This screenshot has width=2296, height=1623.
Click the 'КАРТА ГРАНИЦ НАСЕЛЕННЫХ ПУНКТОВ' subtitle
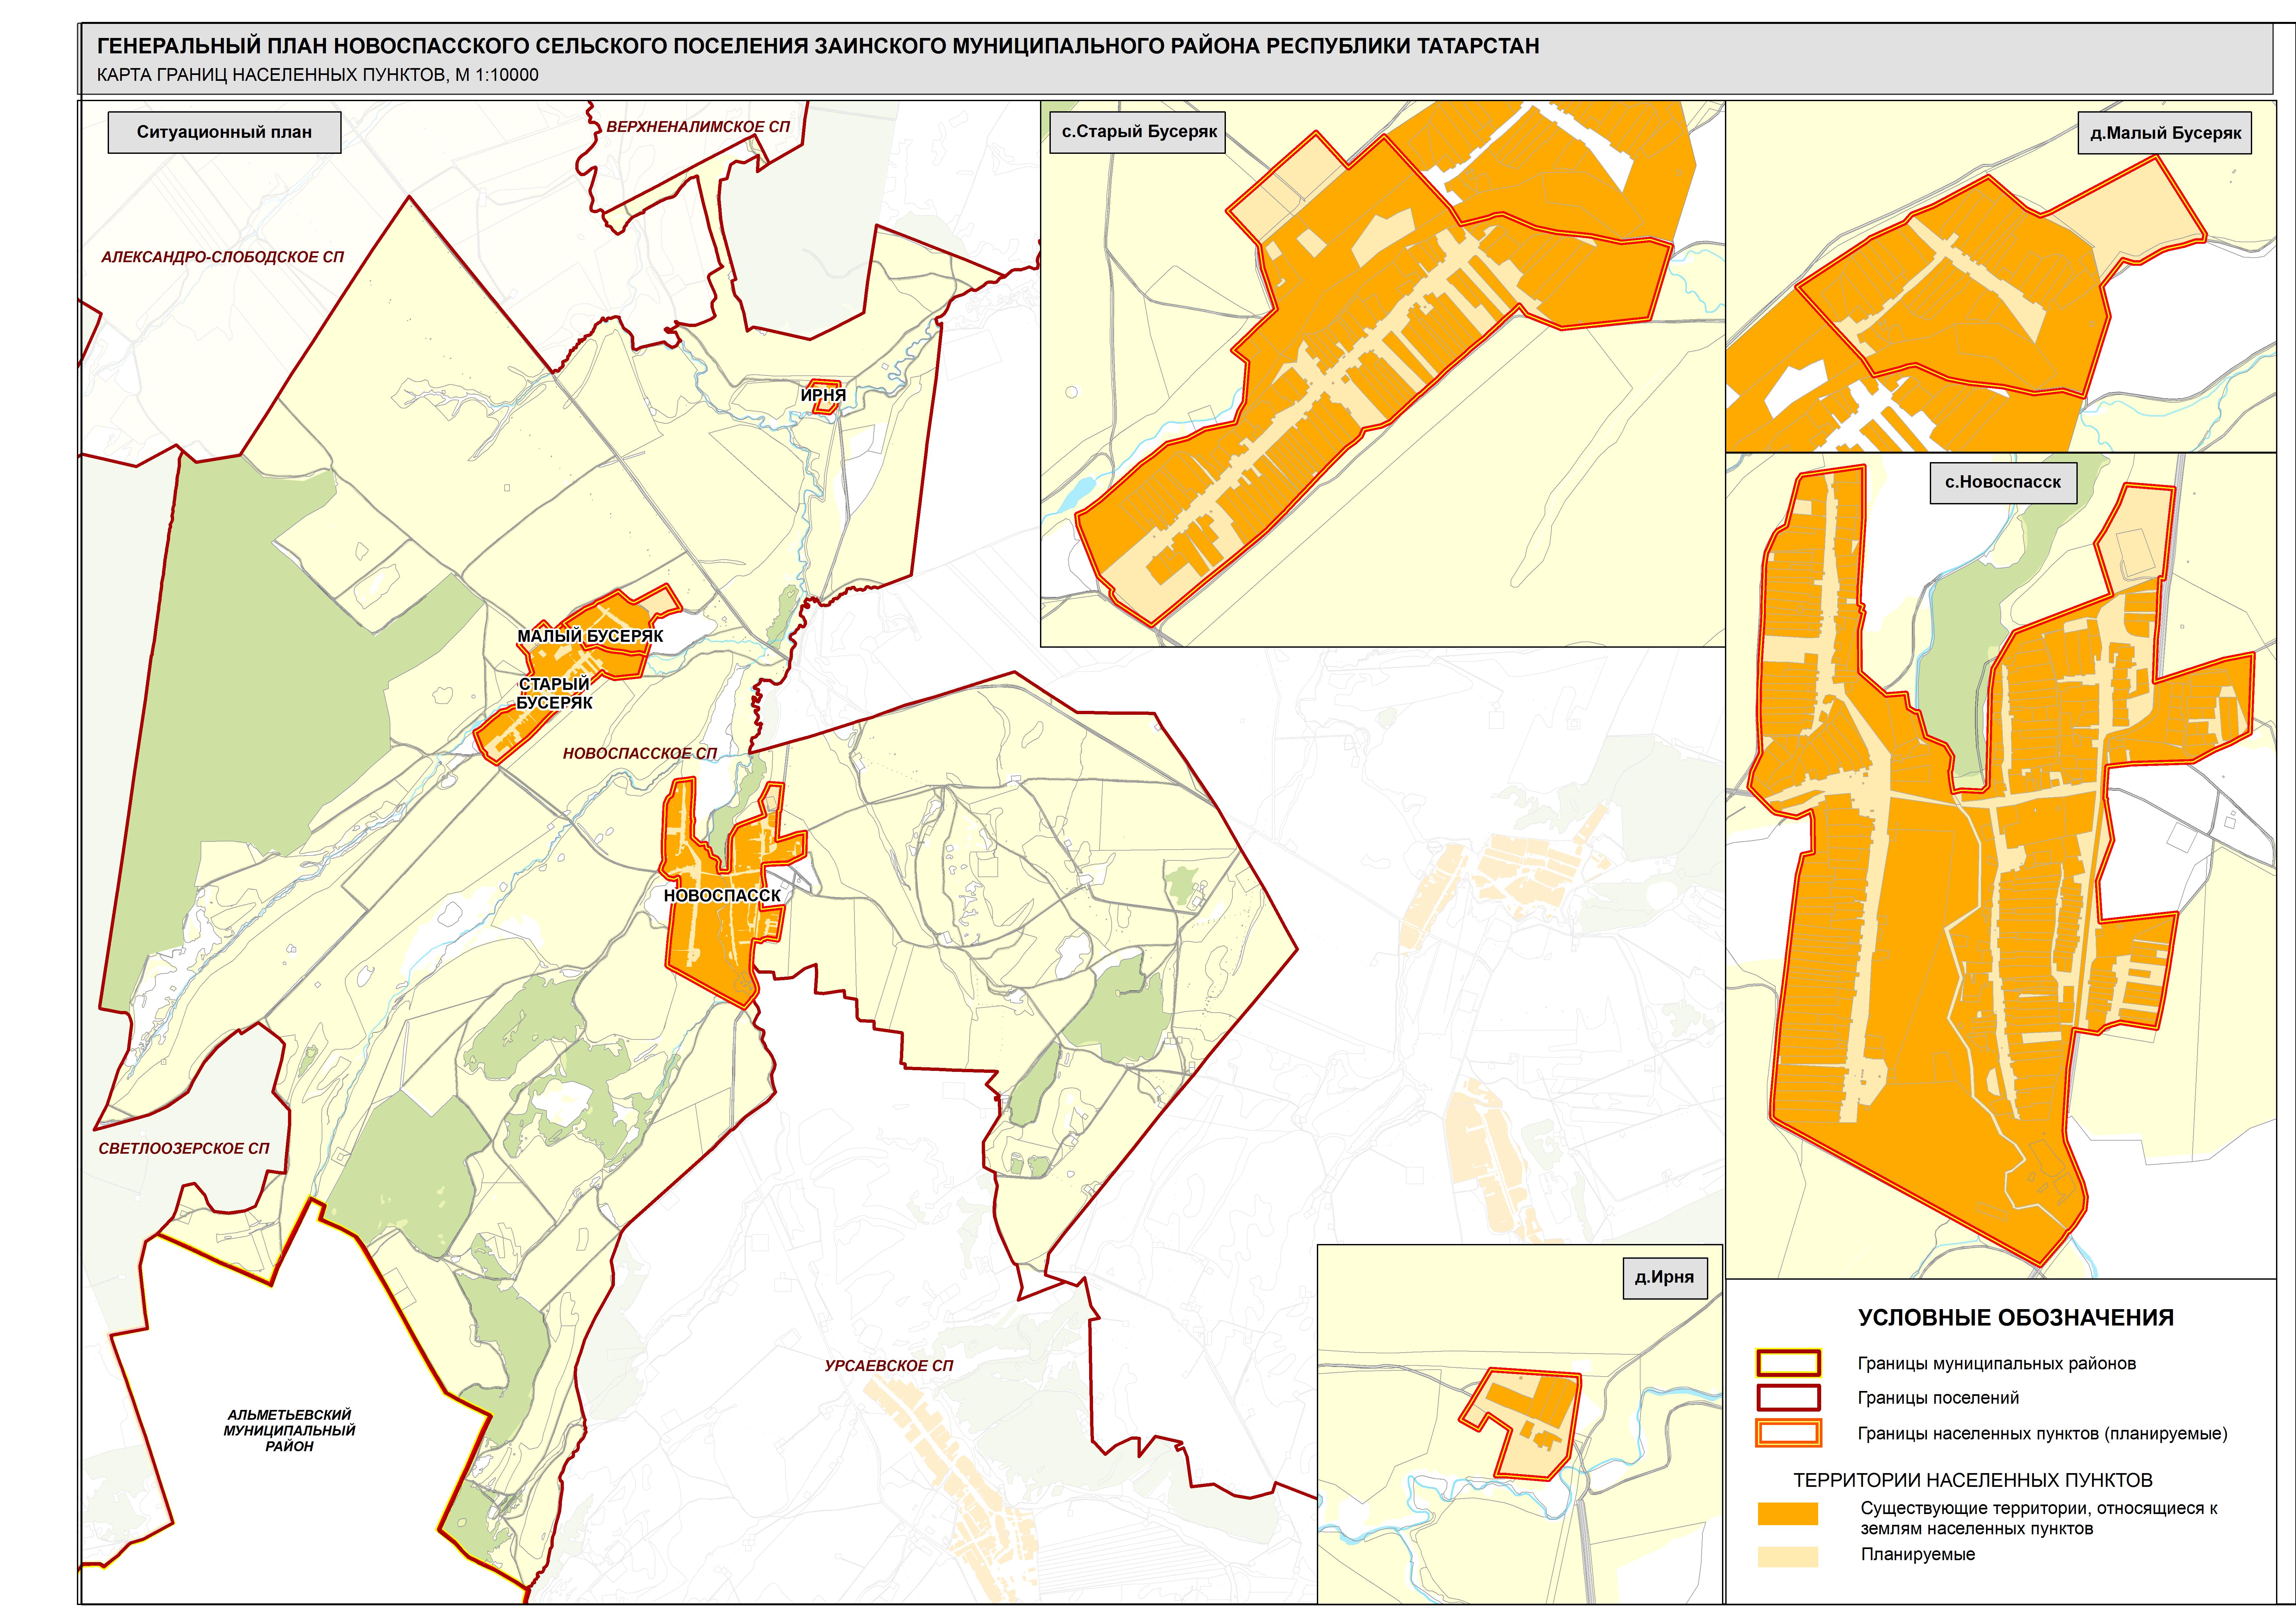317,75
